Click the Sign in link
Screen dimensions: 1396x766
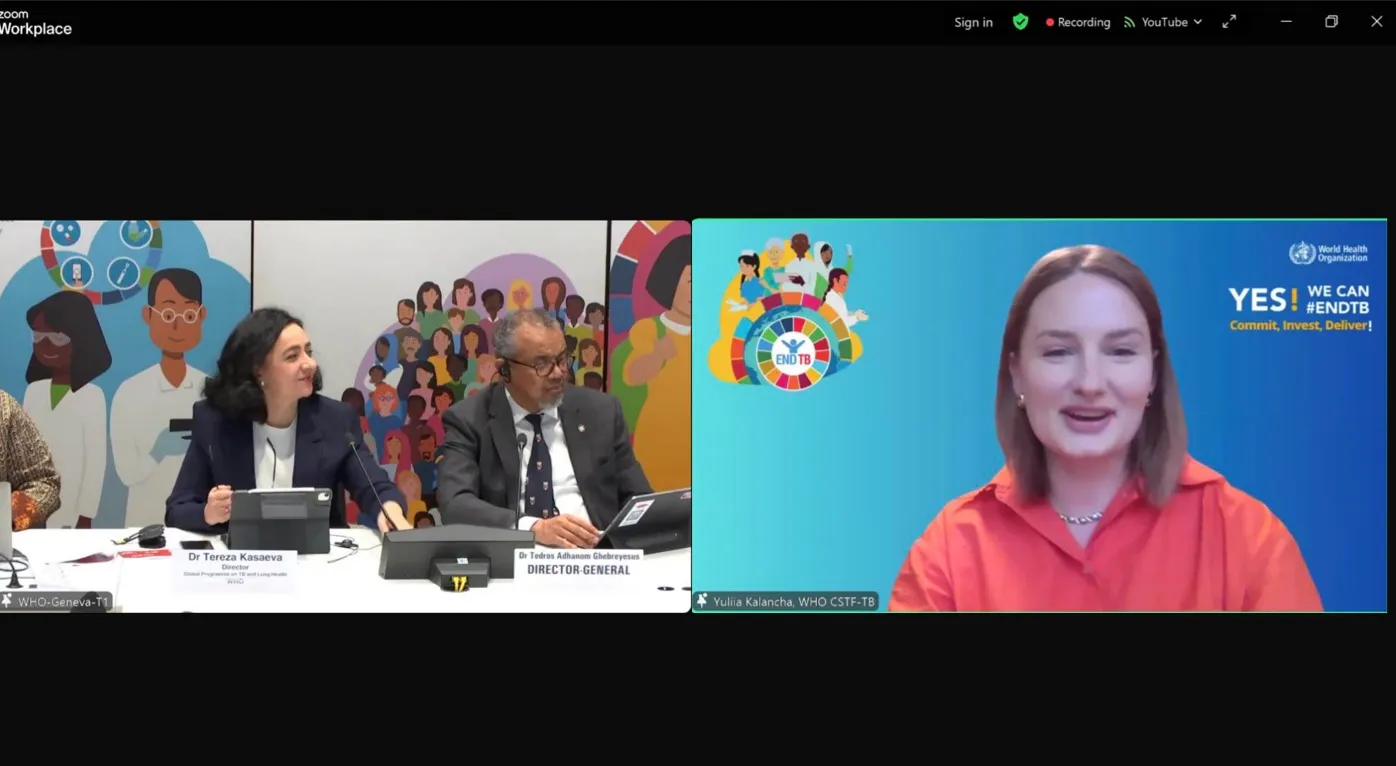[972, 21]
